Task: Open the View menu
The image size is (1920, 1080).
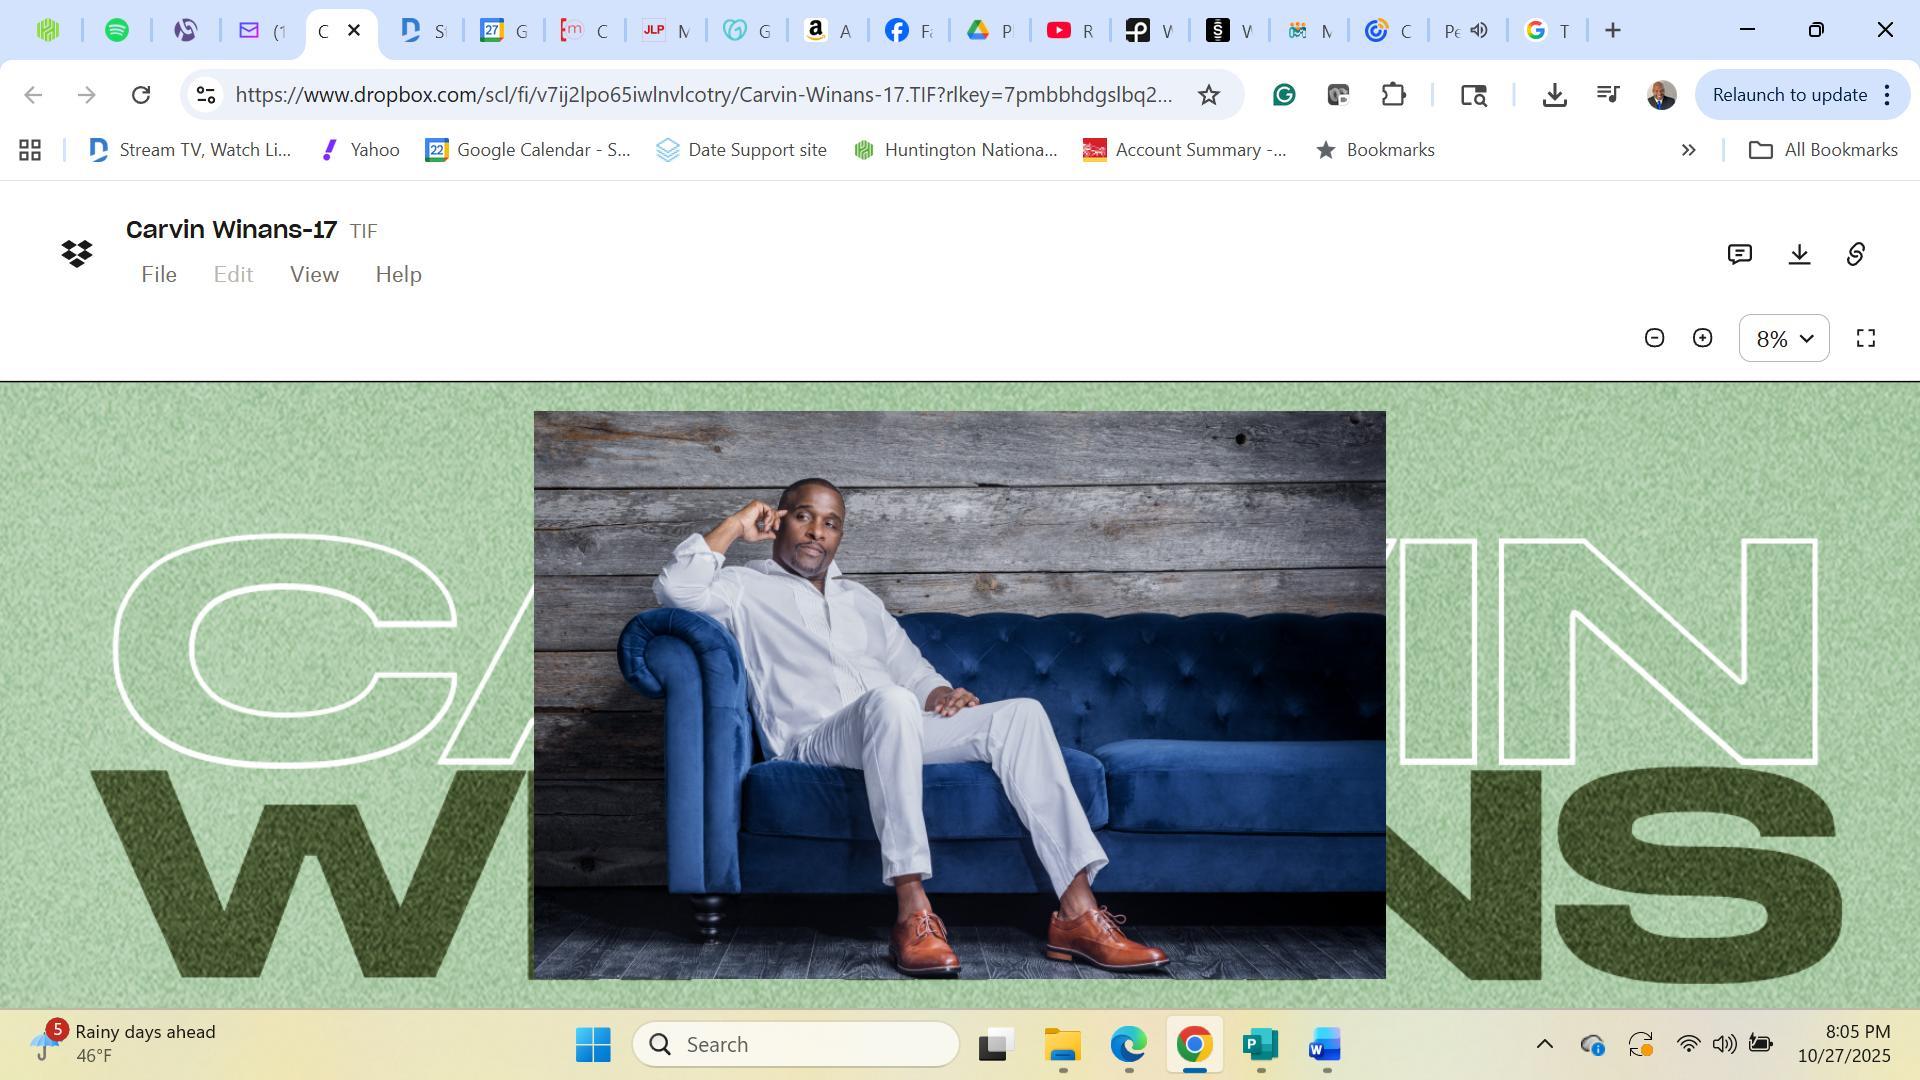Action: click(x=314, y=275)
